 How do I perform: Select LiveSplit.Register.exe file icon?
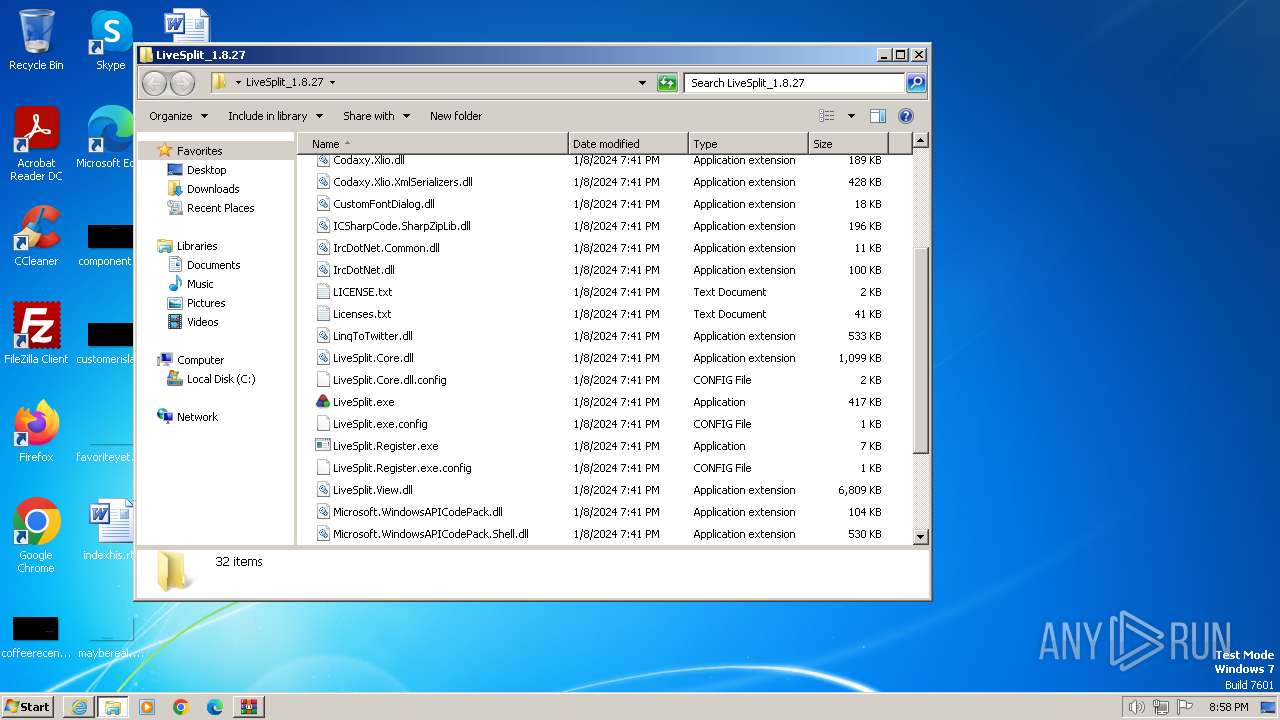(x=323, y=446)
